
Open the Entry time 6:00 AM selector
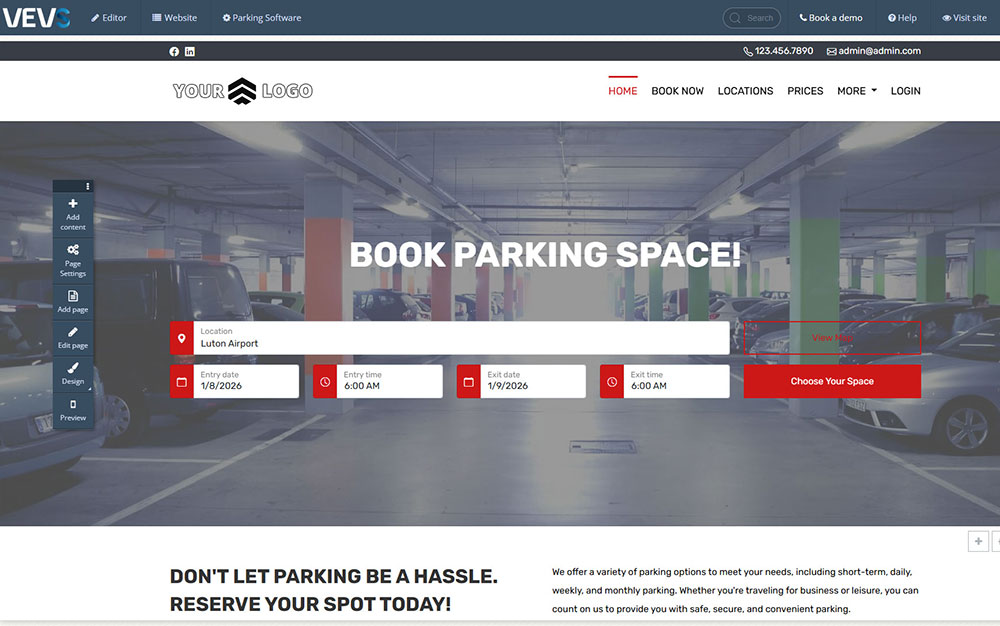point(389,381)
